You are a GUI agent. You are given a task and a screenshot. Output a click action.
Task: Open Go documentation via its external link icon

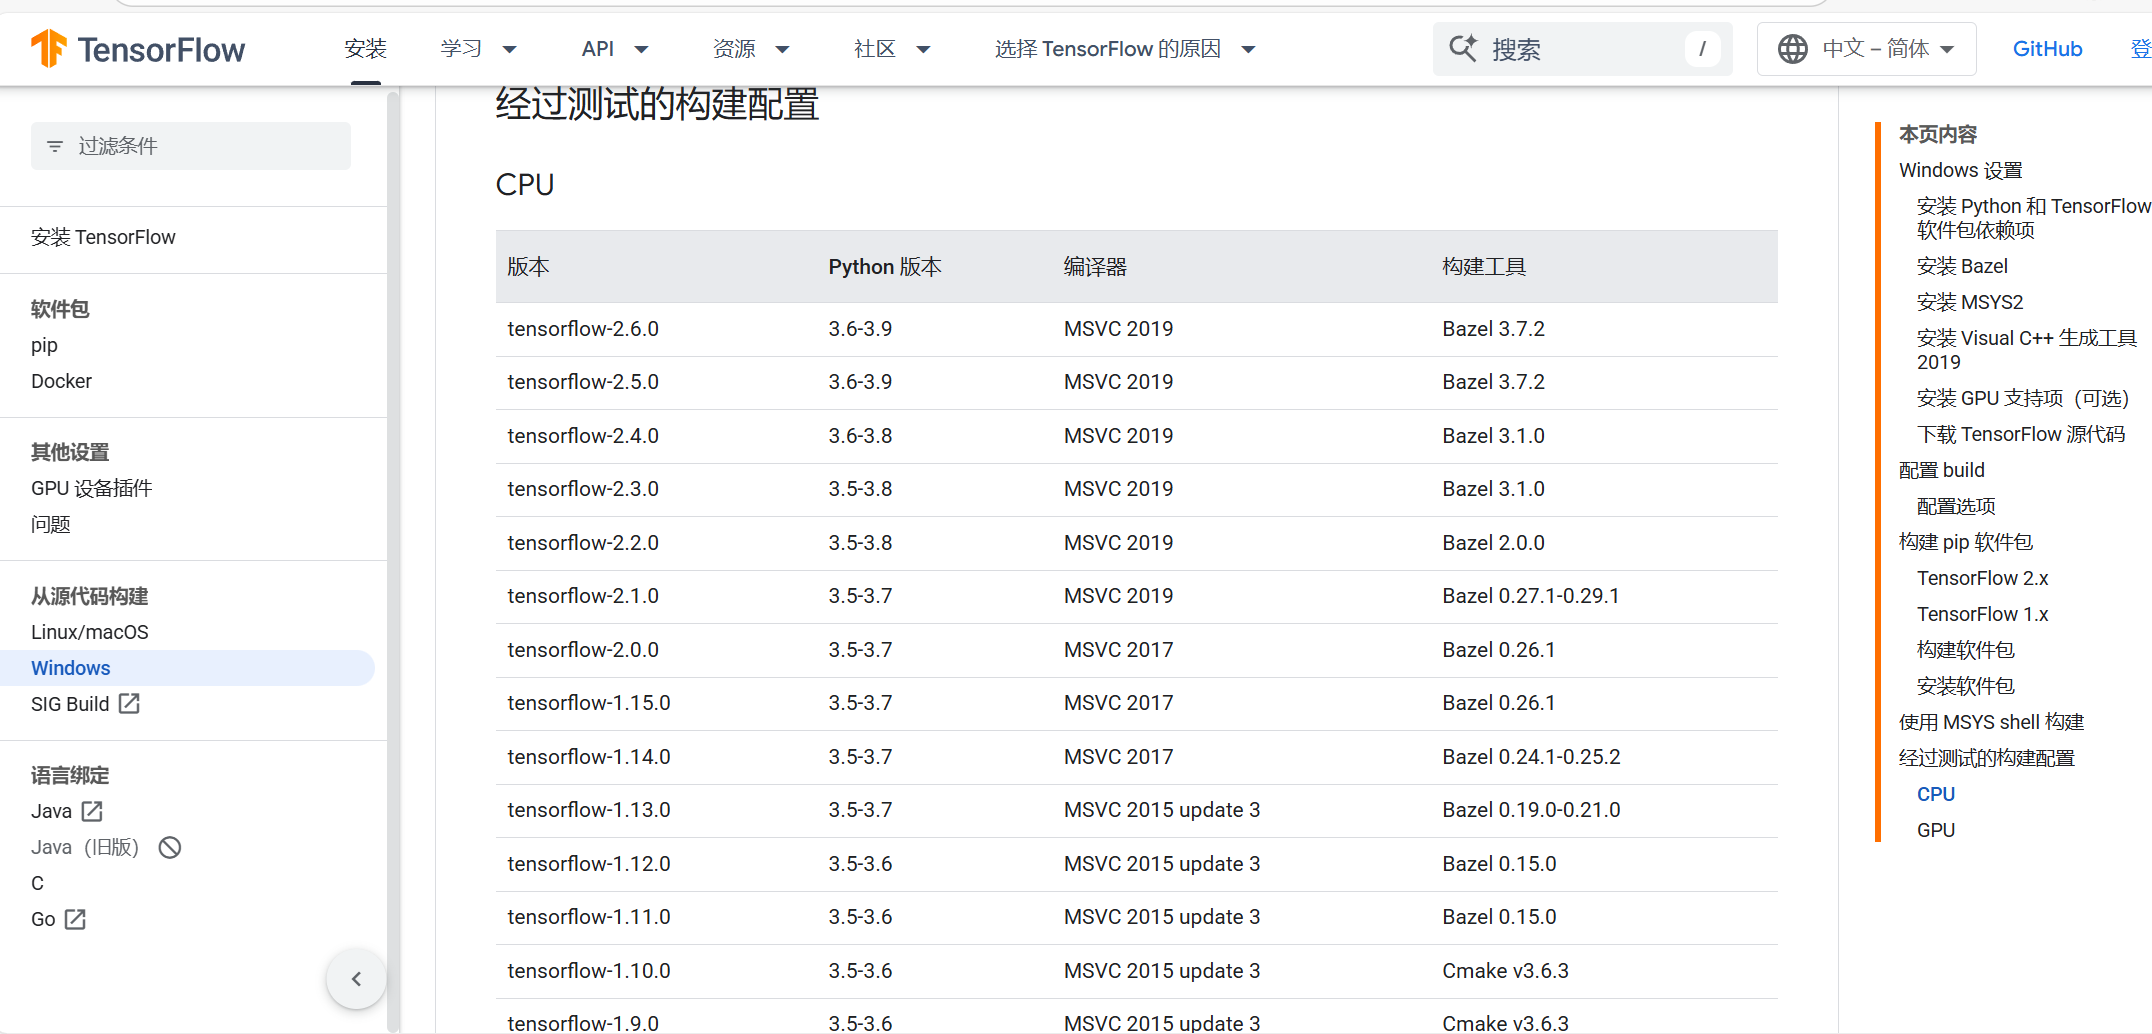tap(75, 919)
